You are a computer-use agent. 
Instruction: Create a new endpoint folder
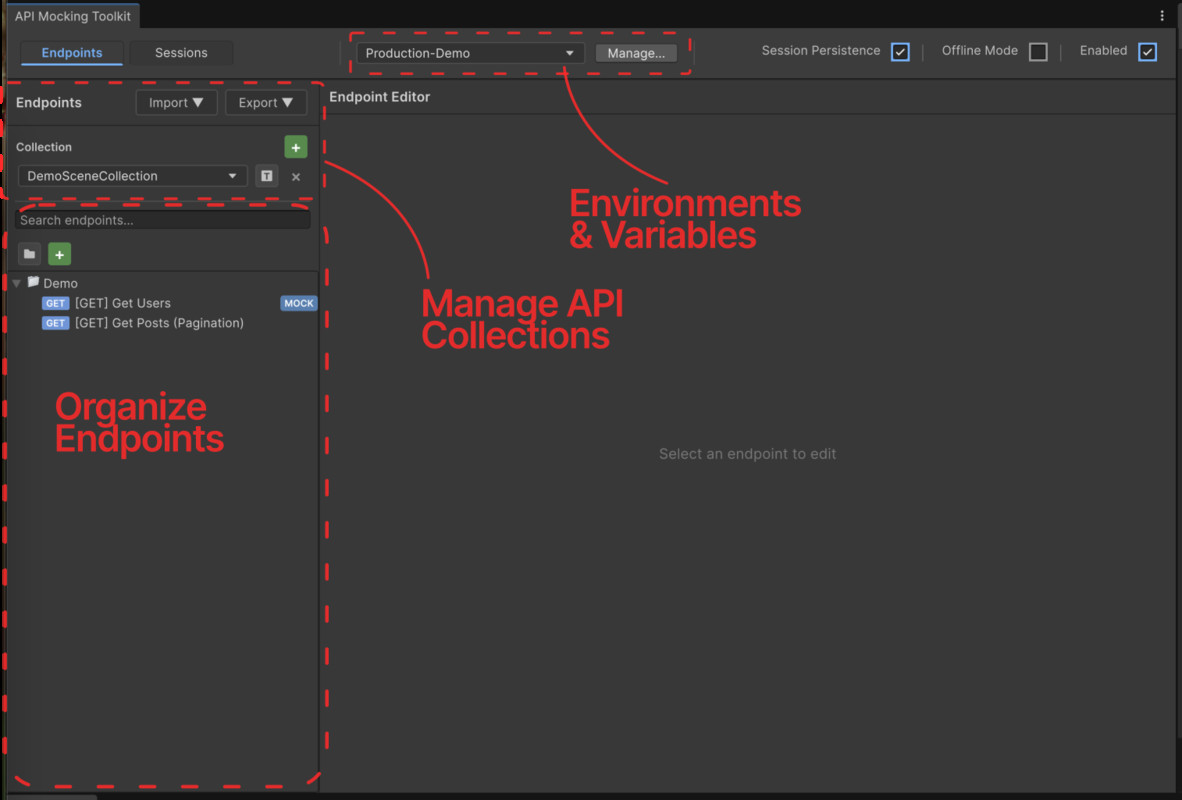(x=29, y=254)
